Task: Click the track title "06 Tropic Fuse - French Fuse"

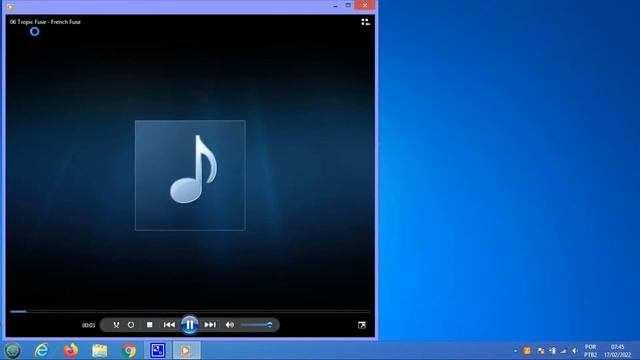Action: (x=45, y=22)
